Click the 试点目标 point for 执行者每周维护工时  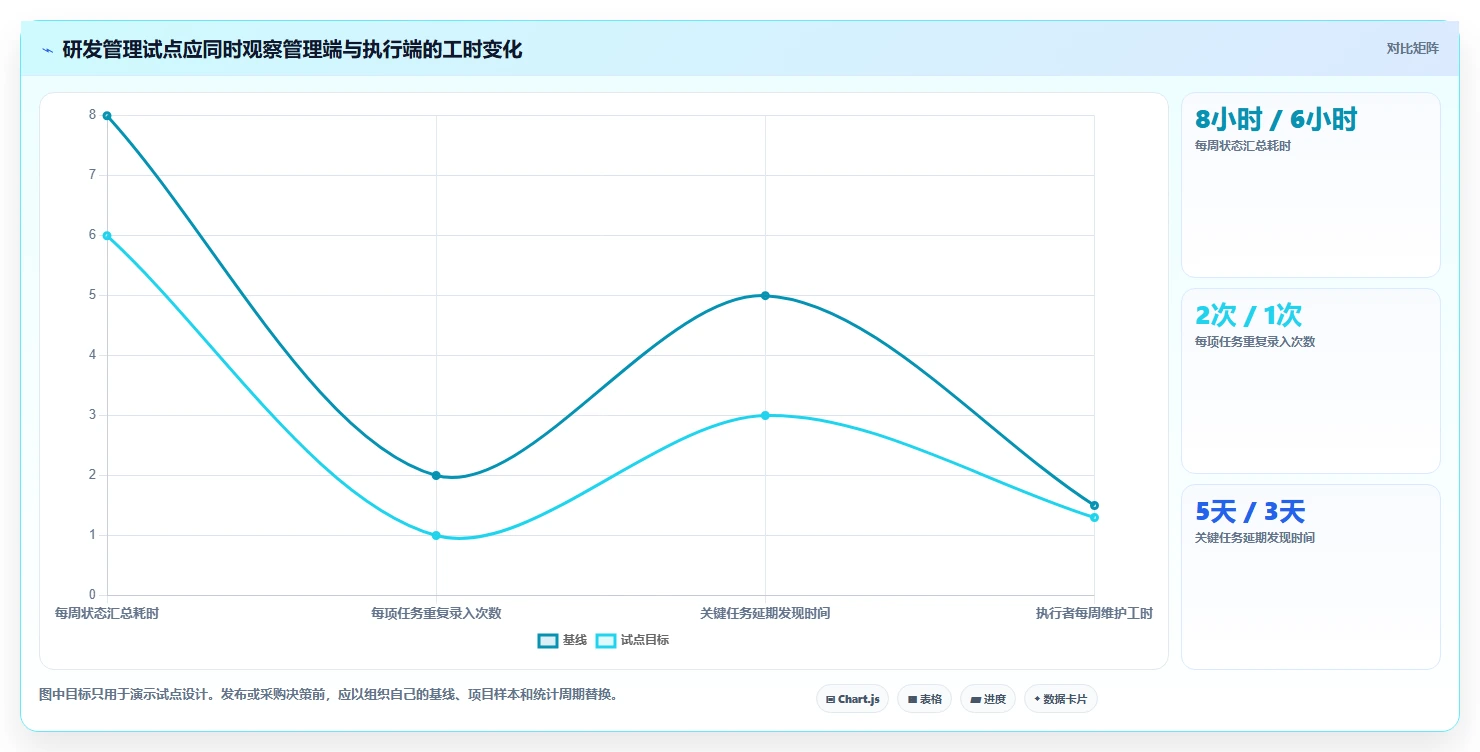coord(1094,518)
